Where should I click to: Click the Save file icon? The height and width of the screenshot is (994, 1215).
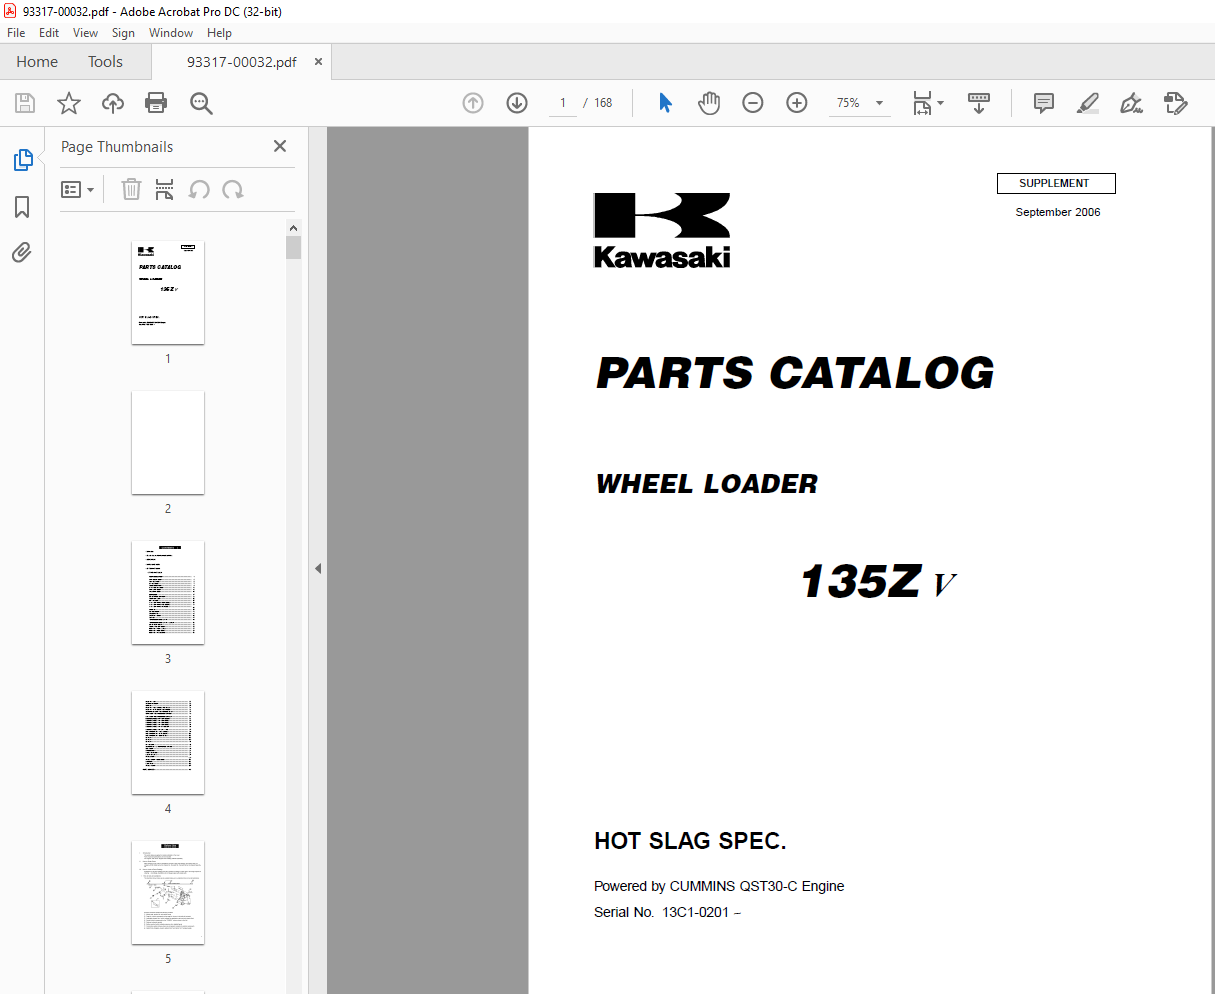25,103
